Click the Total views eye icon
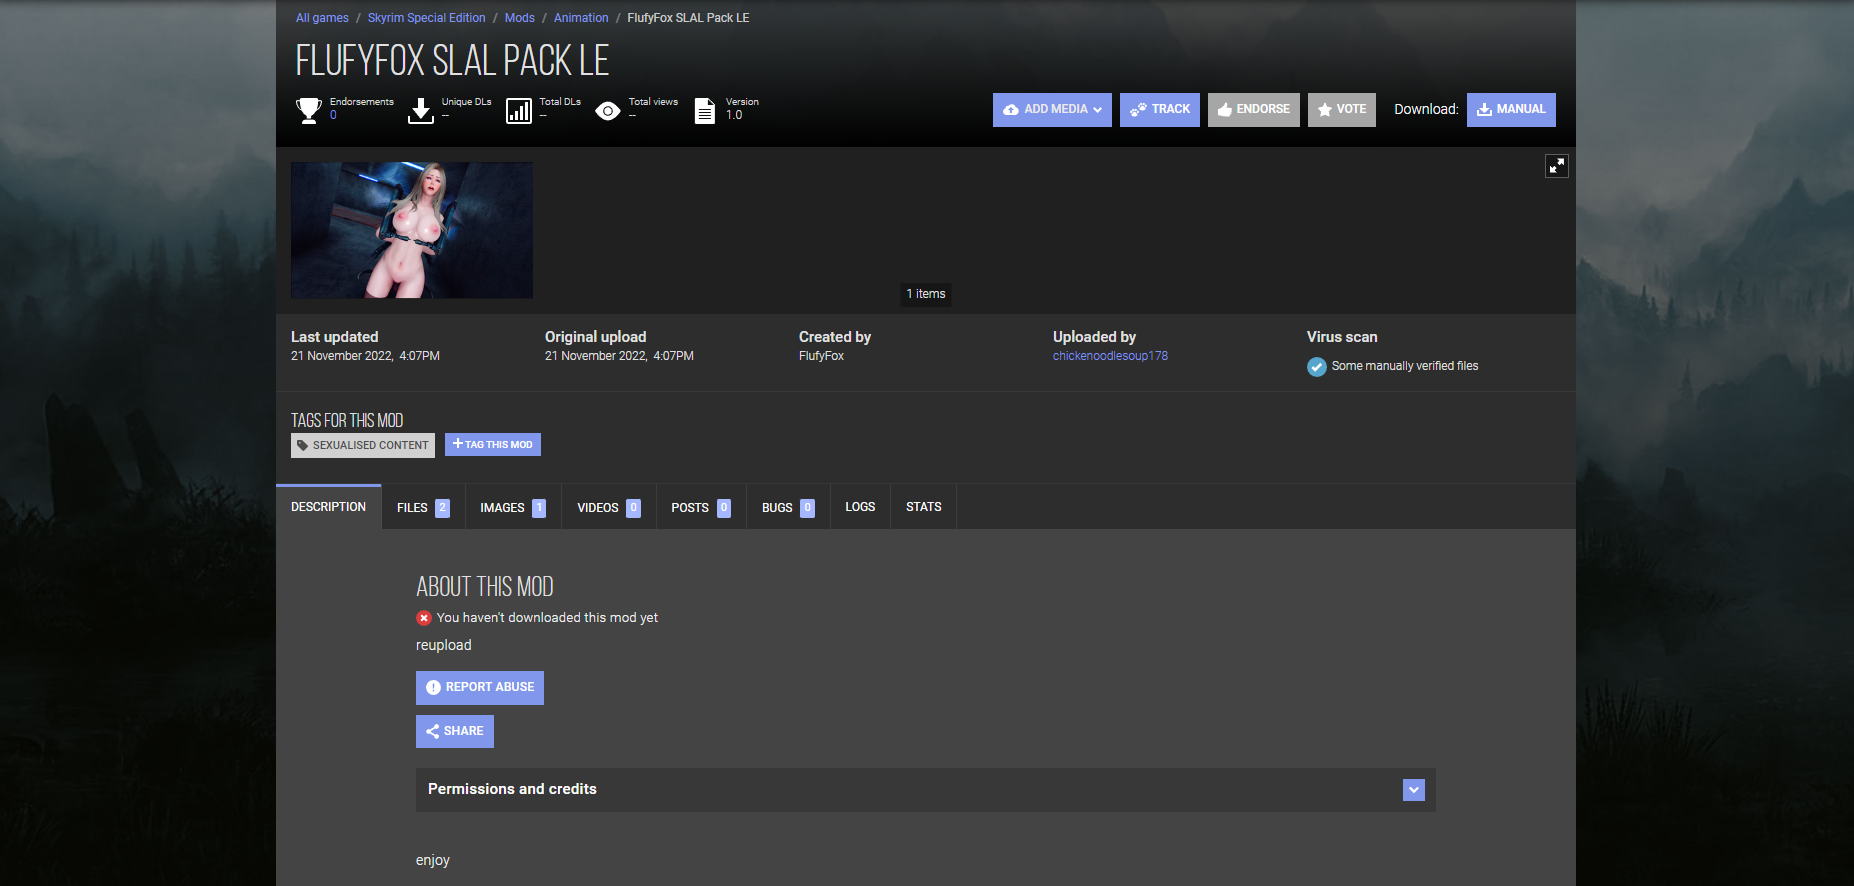The width and height of the screenshot is (1854, 886). tap(608, 110)
